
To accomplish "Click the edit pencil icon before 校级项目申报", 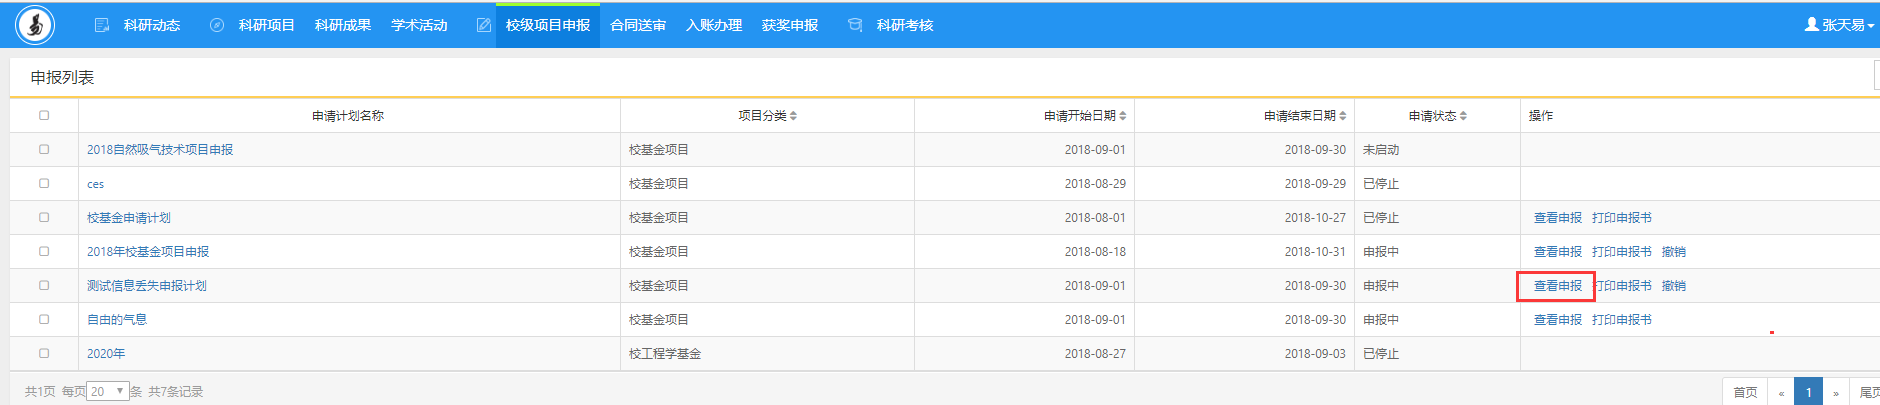I will 484,25.
